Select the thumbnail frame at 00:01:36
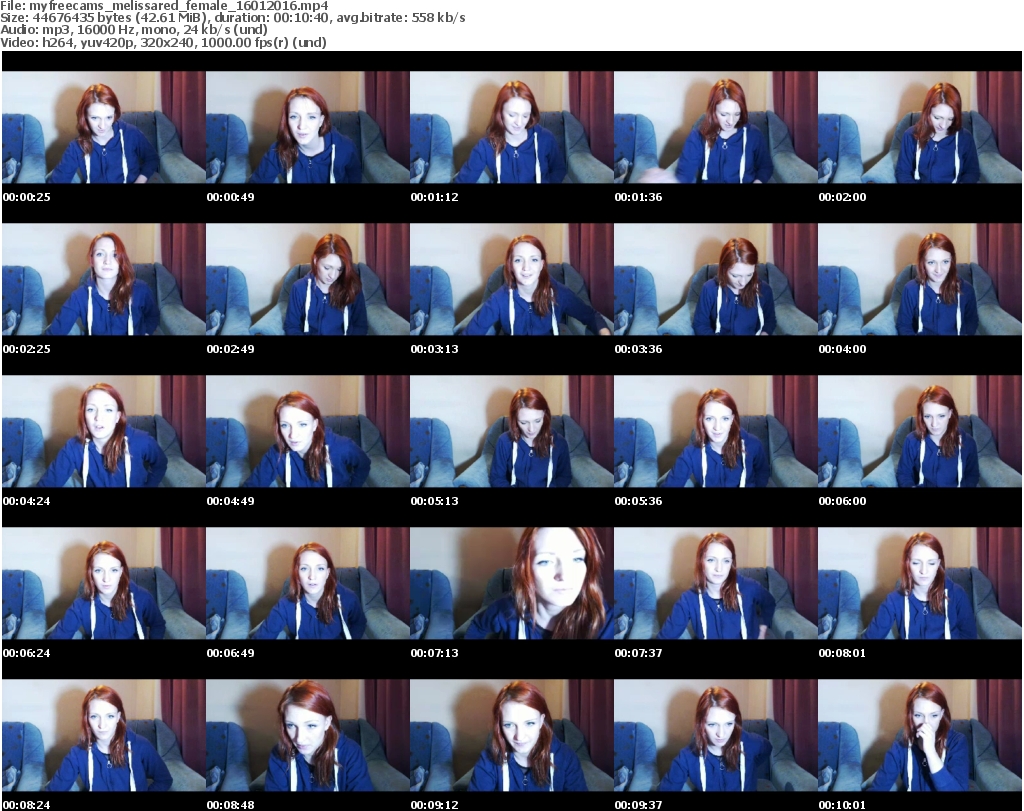 [716, 127]
